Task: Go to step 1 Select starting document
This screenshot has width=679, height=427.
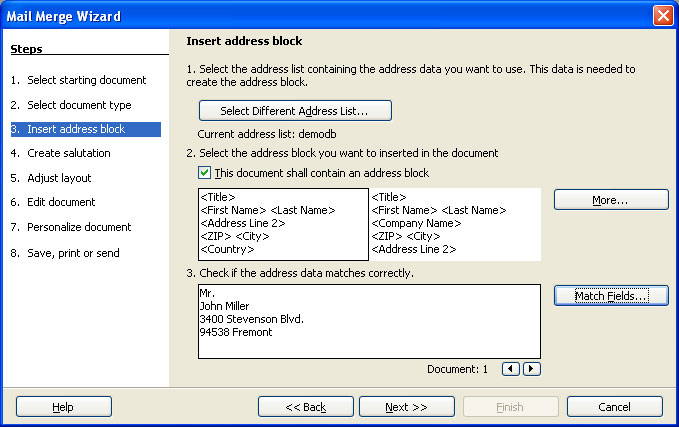Action: point(78,80)
